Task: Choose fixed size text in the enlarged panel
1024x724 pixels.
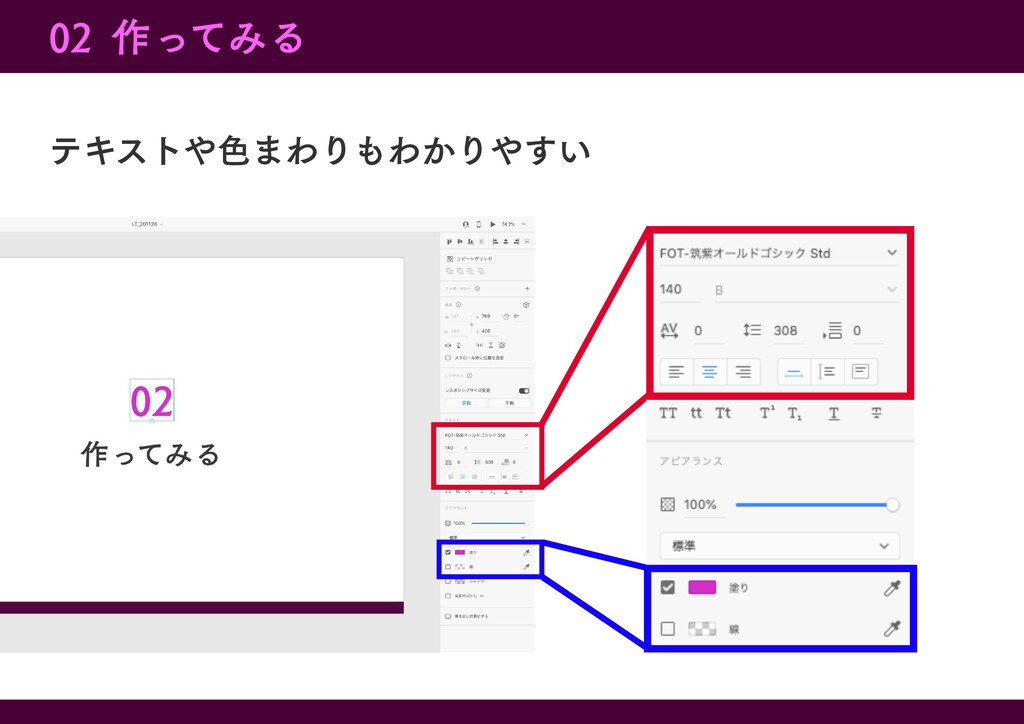Action: 861,371
